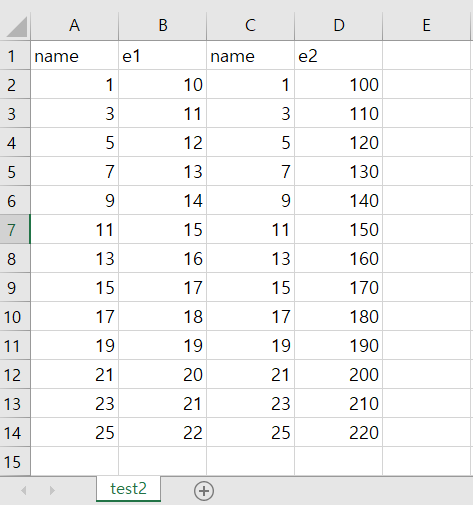Click cell D11 with value 190
The height and width of the screenshot is (505, 473).
(x=338, y=345)
